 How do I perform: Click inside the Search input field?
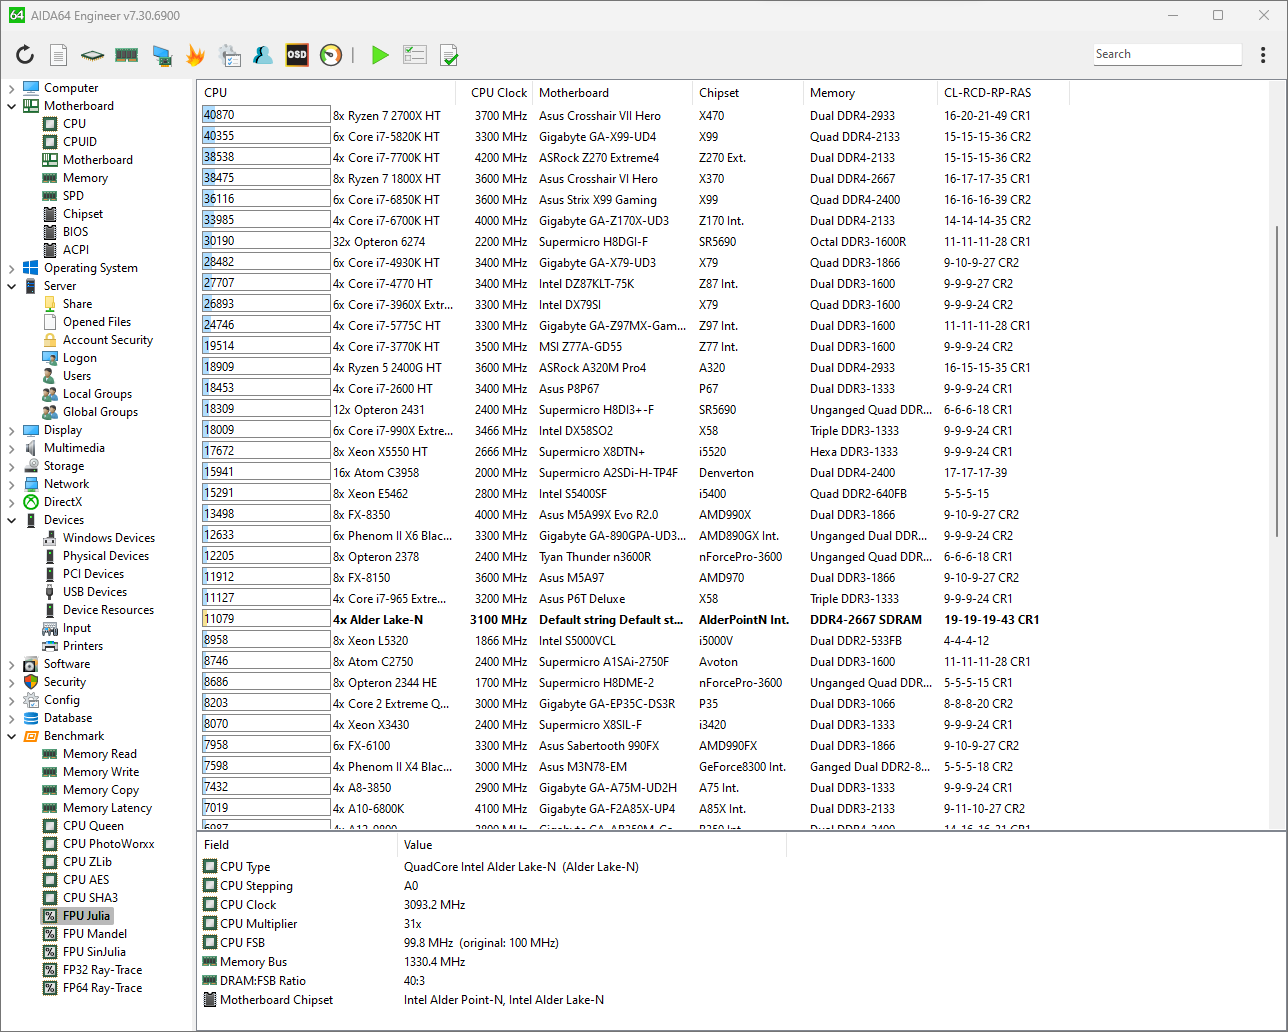coord(1166,55)
